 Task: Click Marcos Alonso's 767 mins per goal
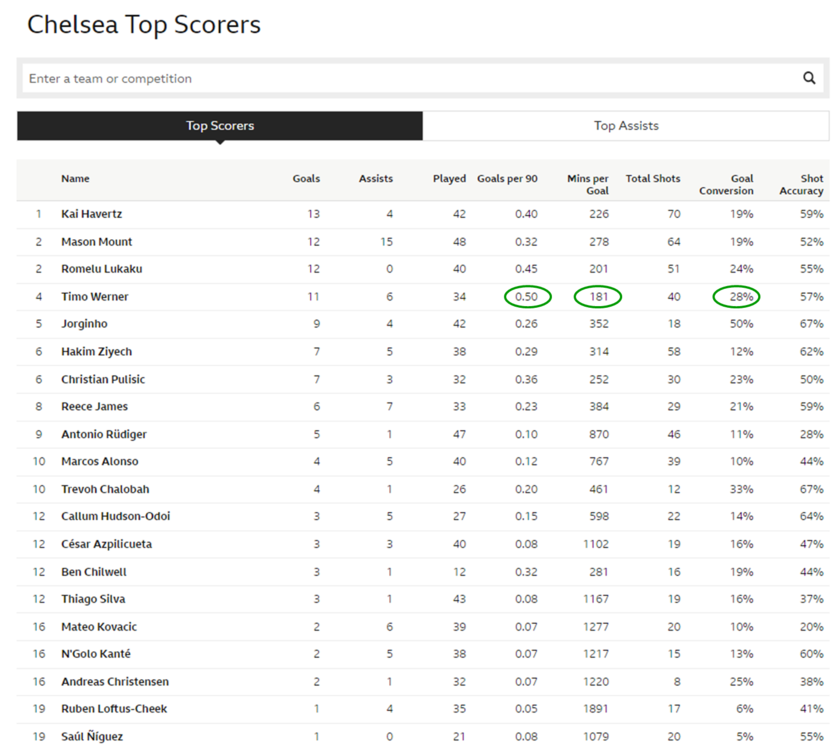599,461
